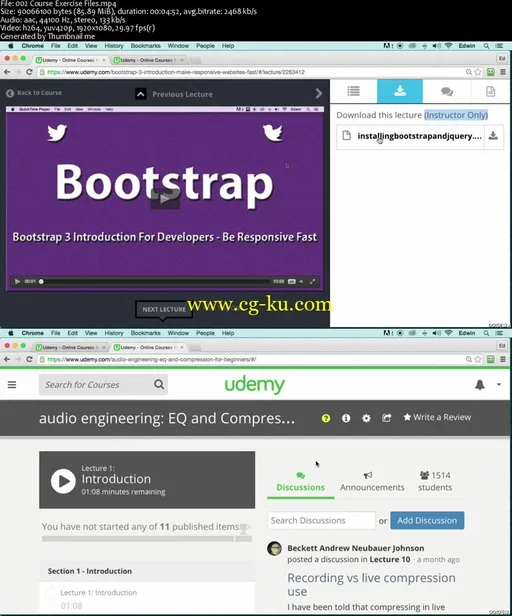Image resolution: width=512 pixels, height=616 pixels.
Task: Click the yellow help question-mark icon
Action: point(326,418)
